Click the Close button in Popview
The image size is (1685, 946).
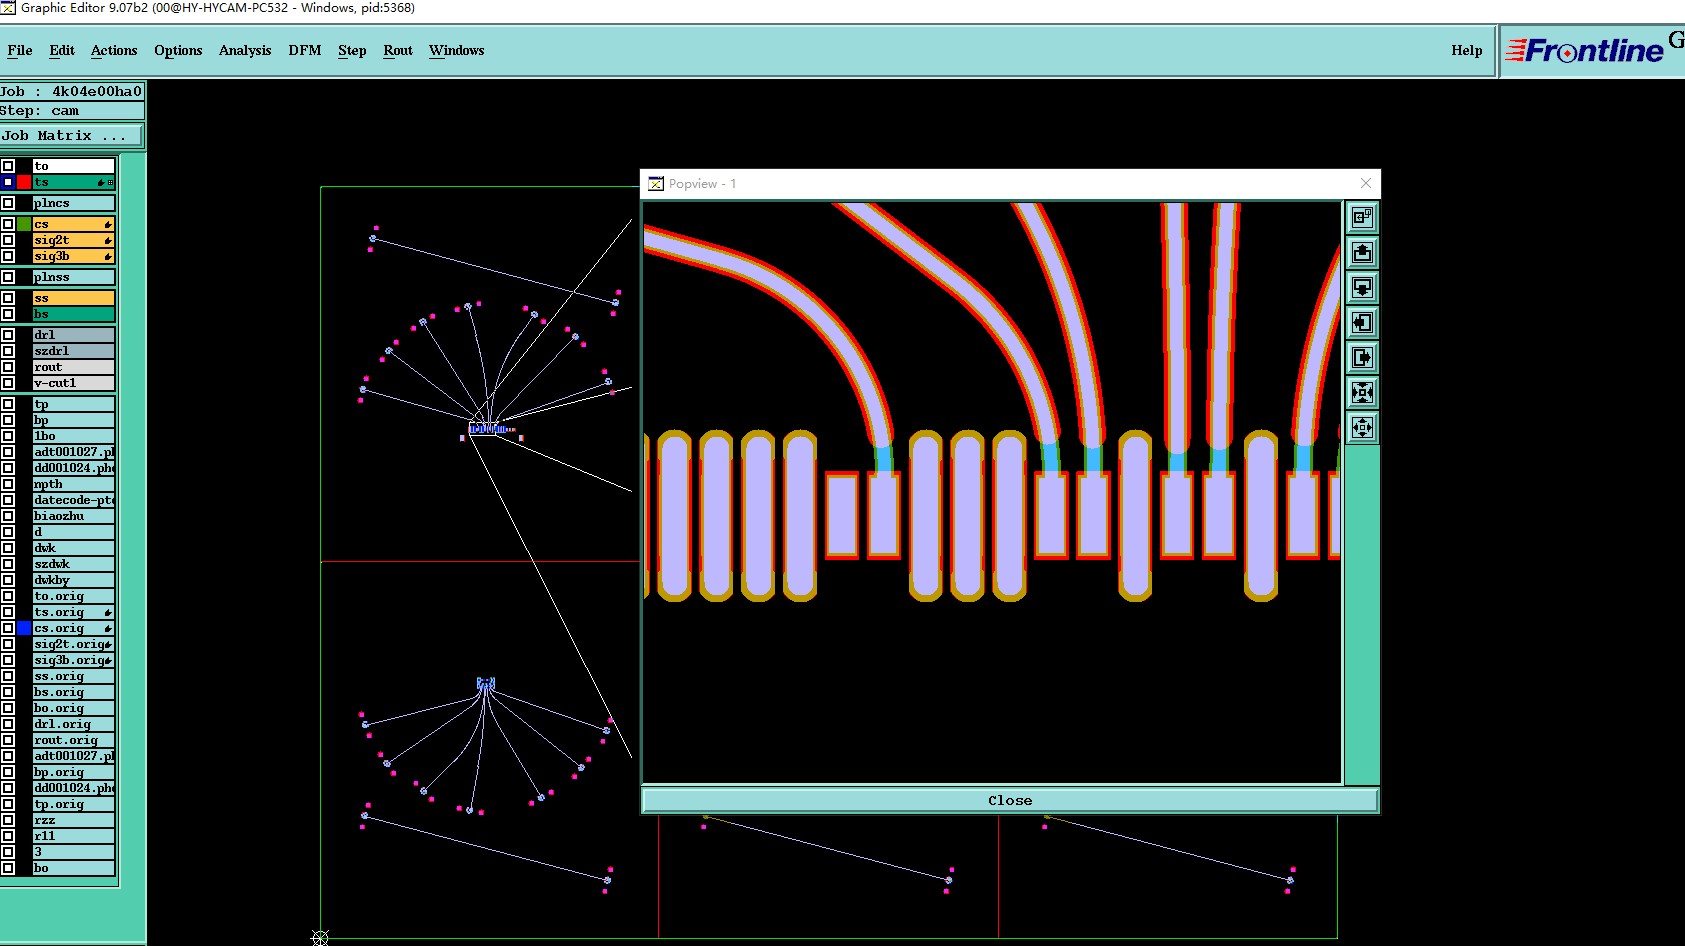point(1010,800)
